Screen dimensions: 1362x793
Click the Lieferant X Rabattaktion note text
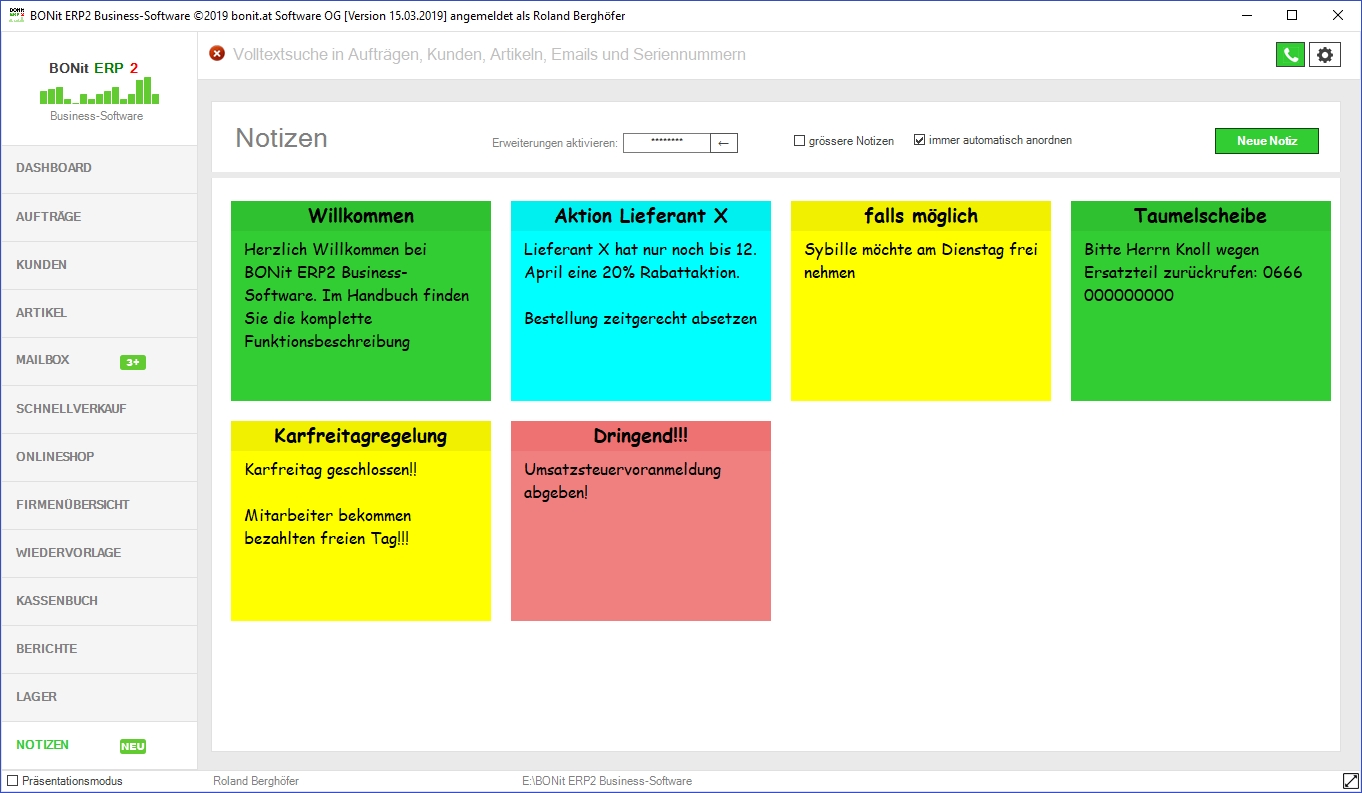(x=640, y=284)
